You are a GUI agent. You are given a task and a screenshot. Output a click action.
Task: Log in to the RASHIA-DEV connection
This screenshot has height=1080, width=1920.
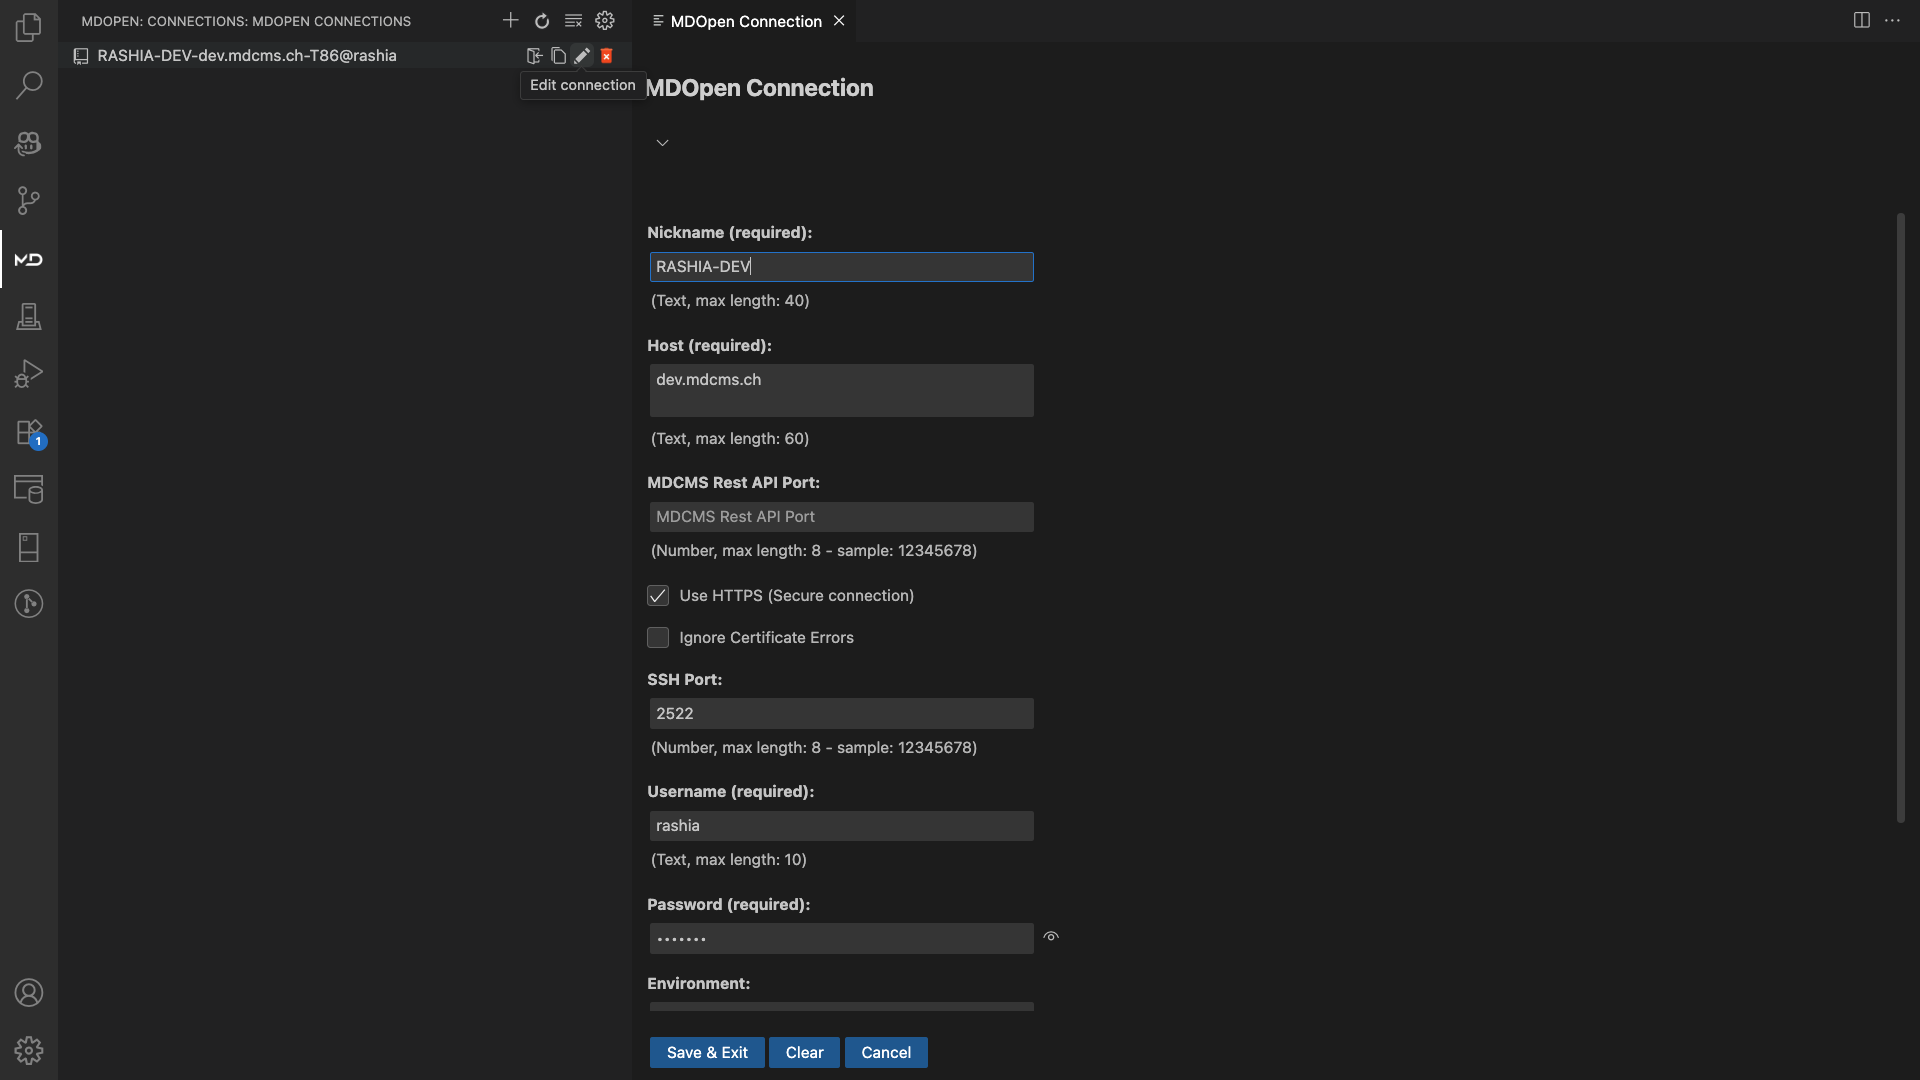pos(534,56)
